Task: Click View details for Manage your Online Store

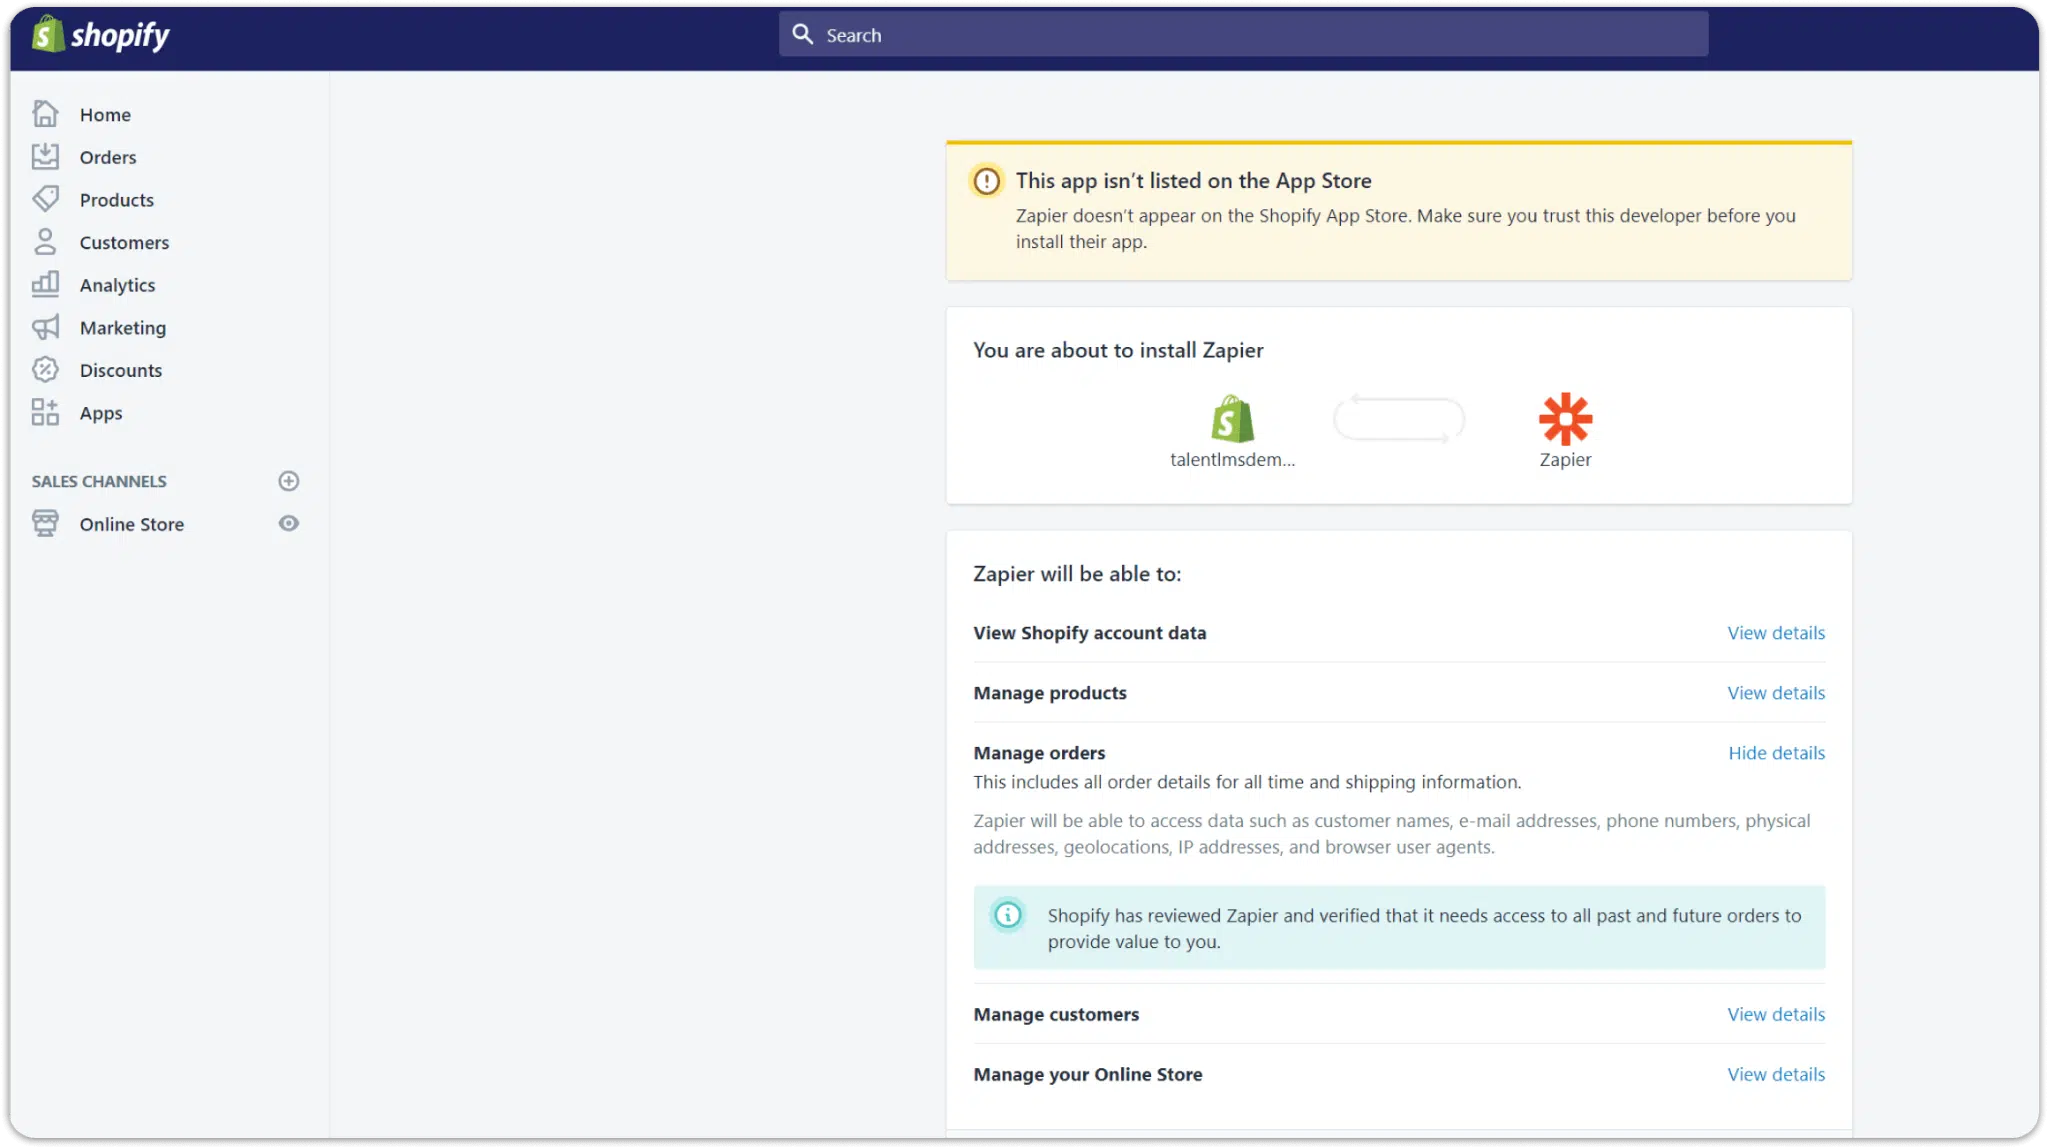Action: coord(1776,1074)
